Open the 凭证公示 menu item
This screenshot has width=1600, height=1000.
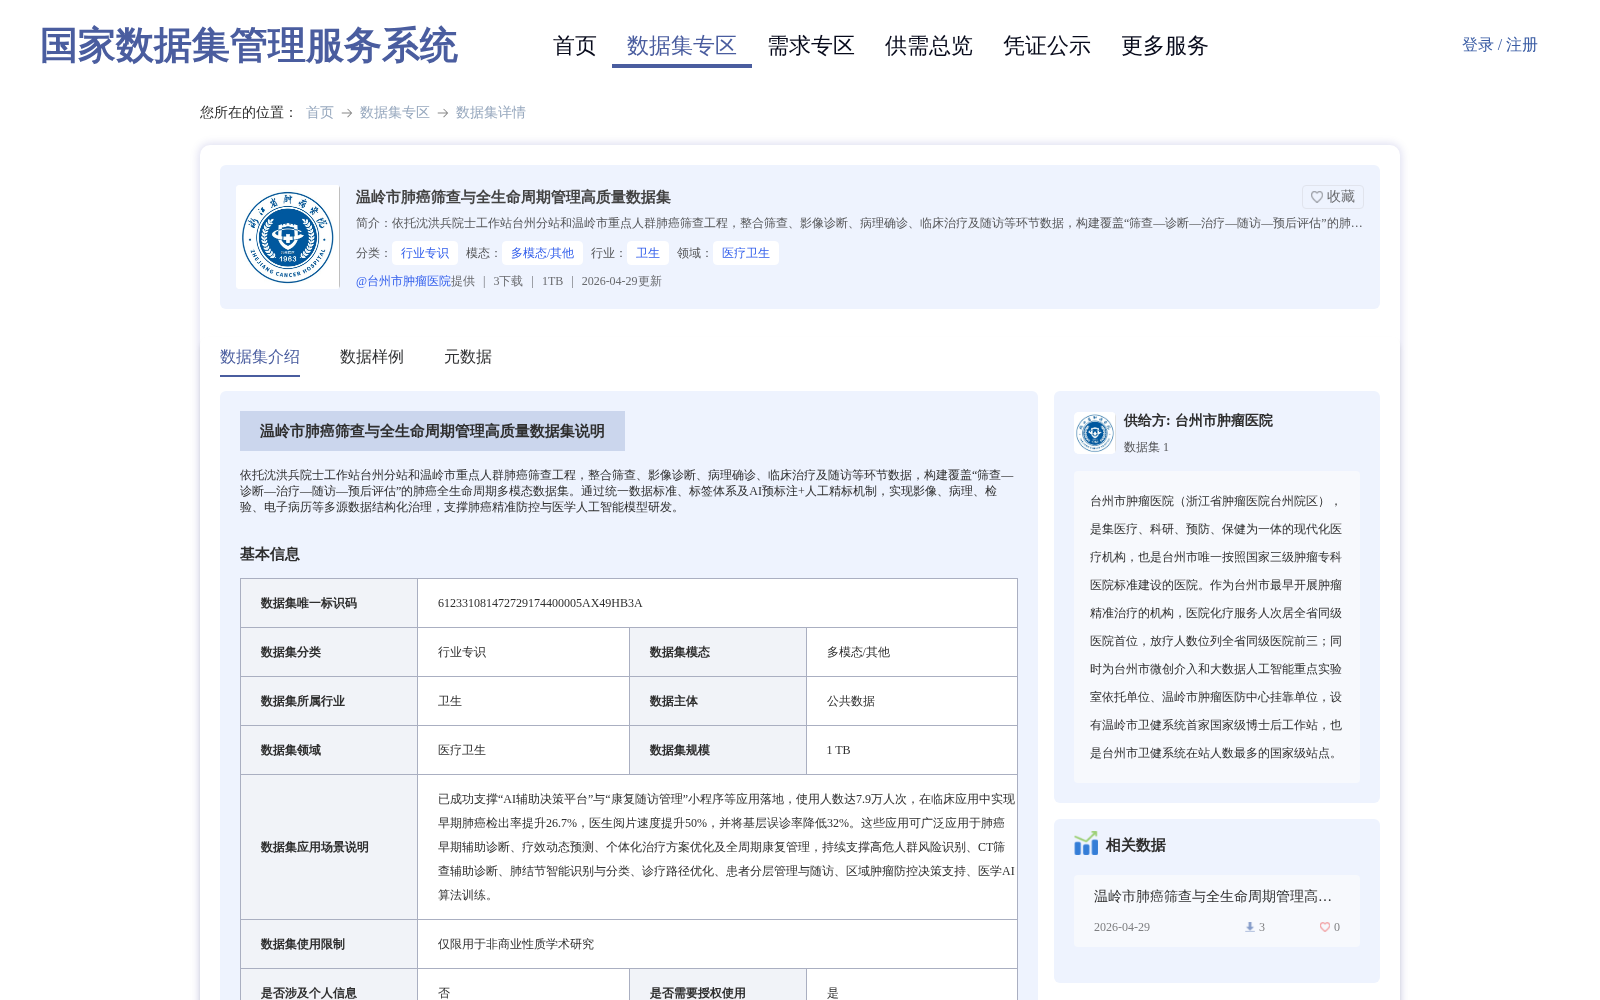pyautogui.click(x=1047, y=46)
